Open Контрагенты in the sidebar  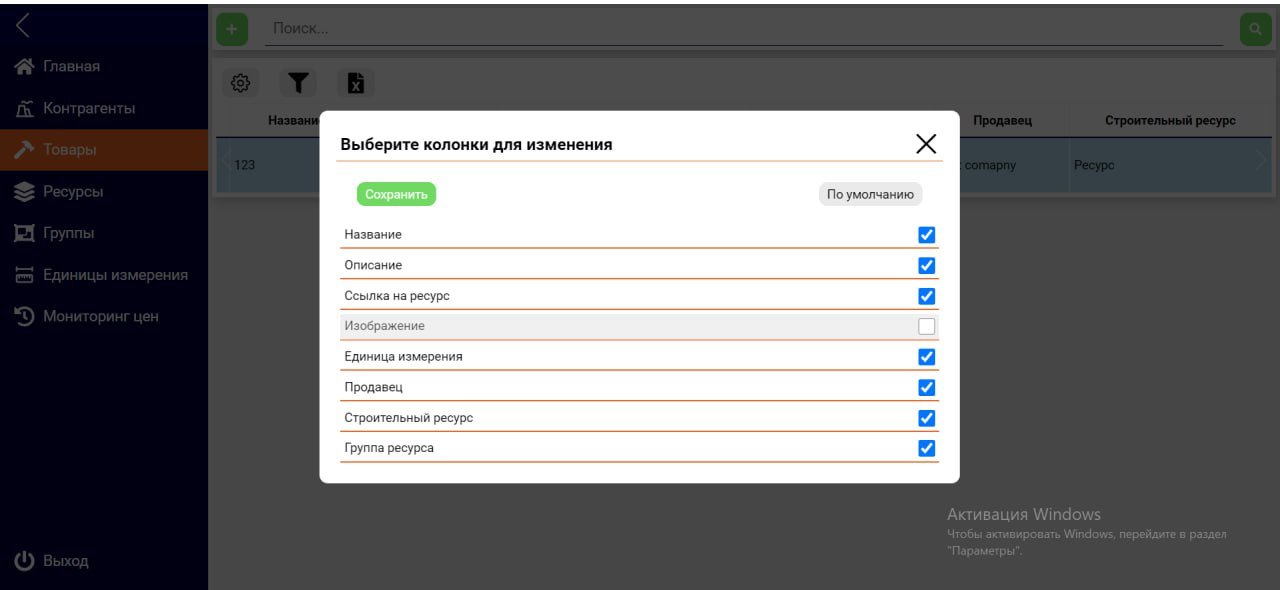tap(88, 108)
